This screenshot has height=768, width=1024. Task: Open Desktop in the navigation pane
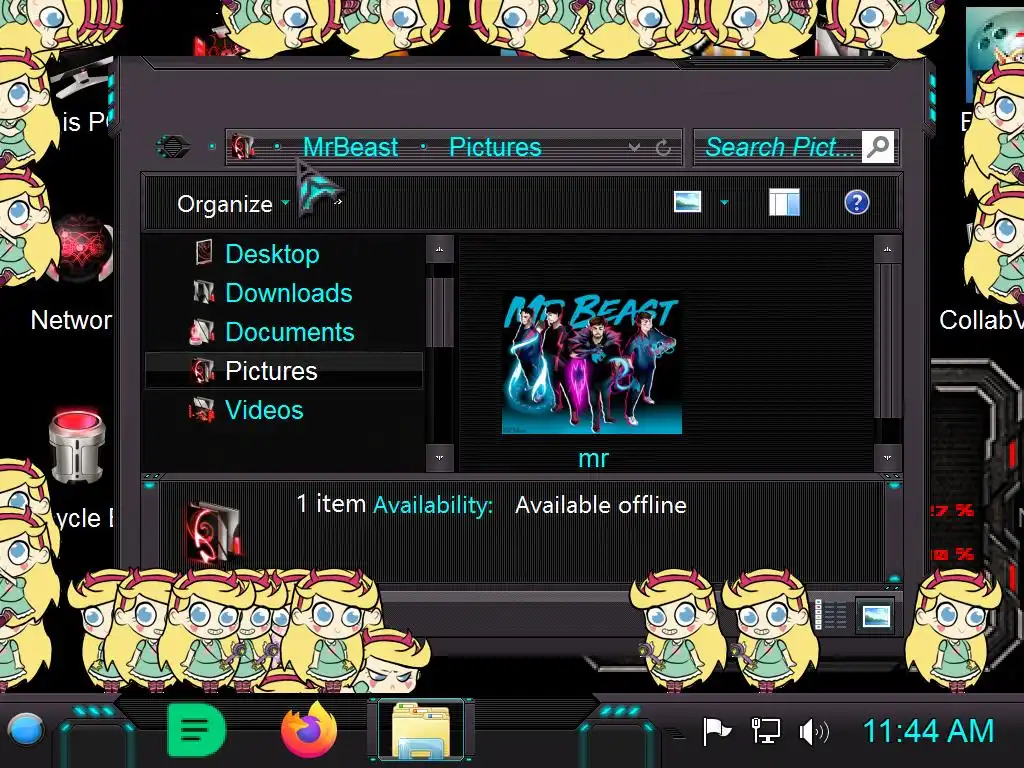272,254
